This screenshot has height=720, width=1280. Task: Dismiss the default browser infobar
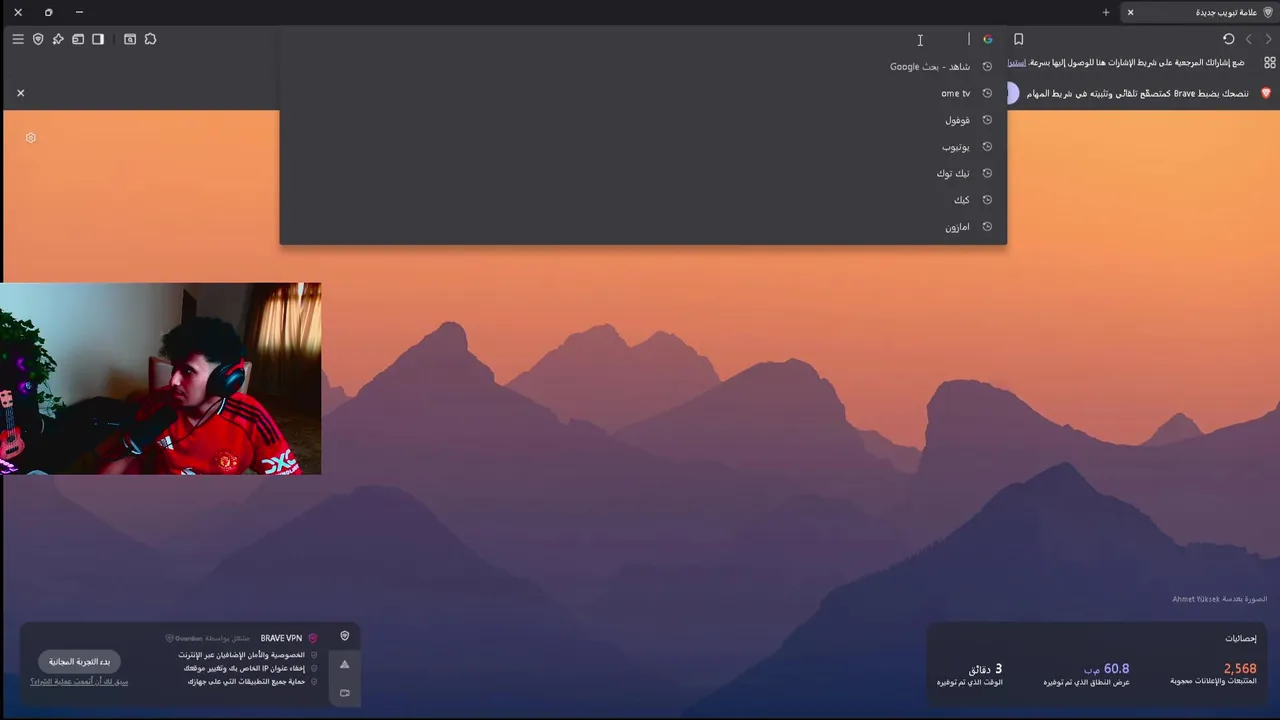coord(20,93)
